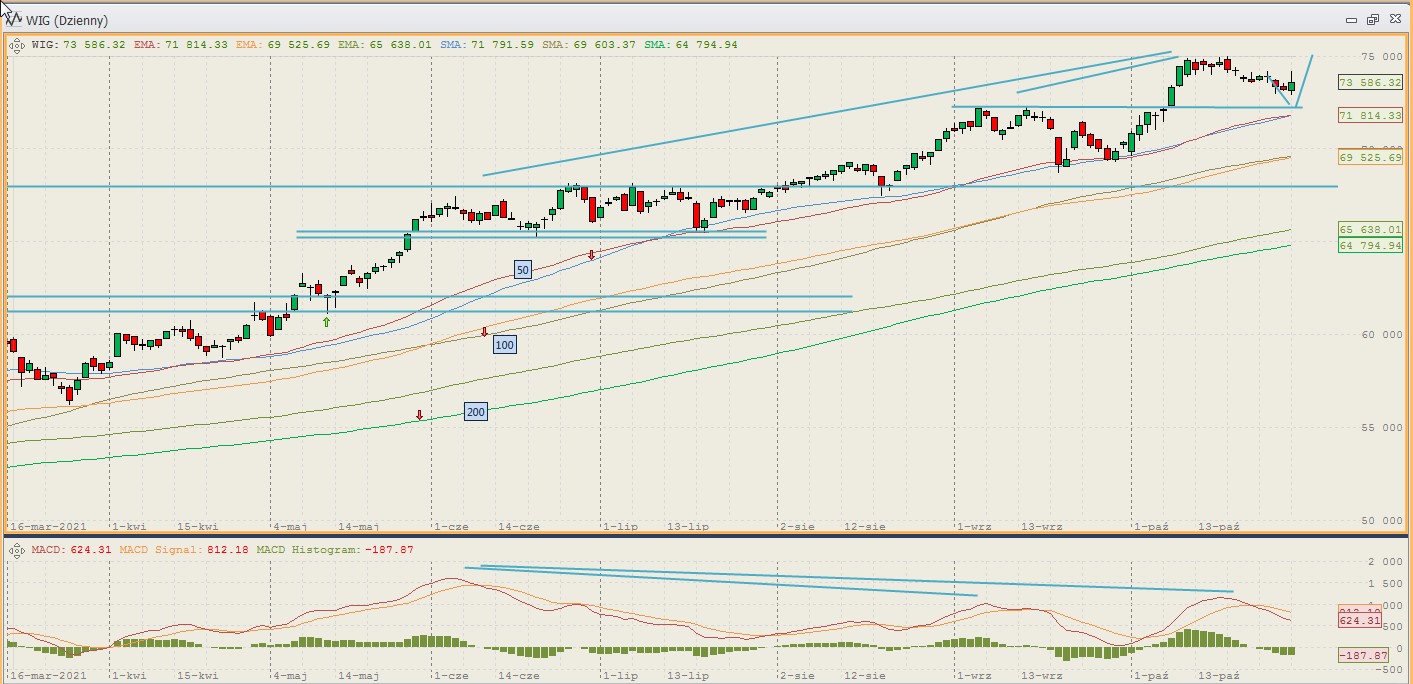The image size is (1413, 684).
Task: Minimize the WIG chart window
Action: point(1351,19)
